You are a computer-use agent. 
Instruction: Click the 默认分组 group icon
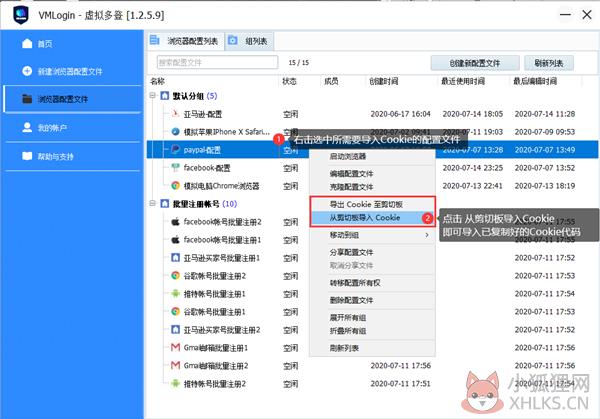(x=165, y=96)
